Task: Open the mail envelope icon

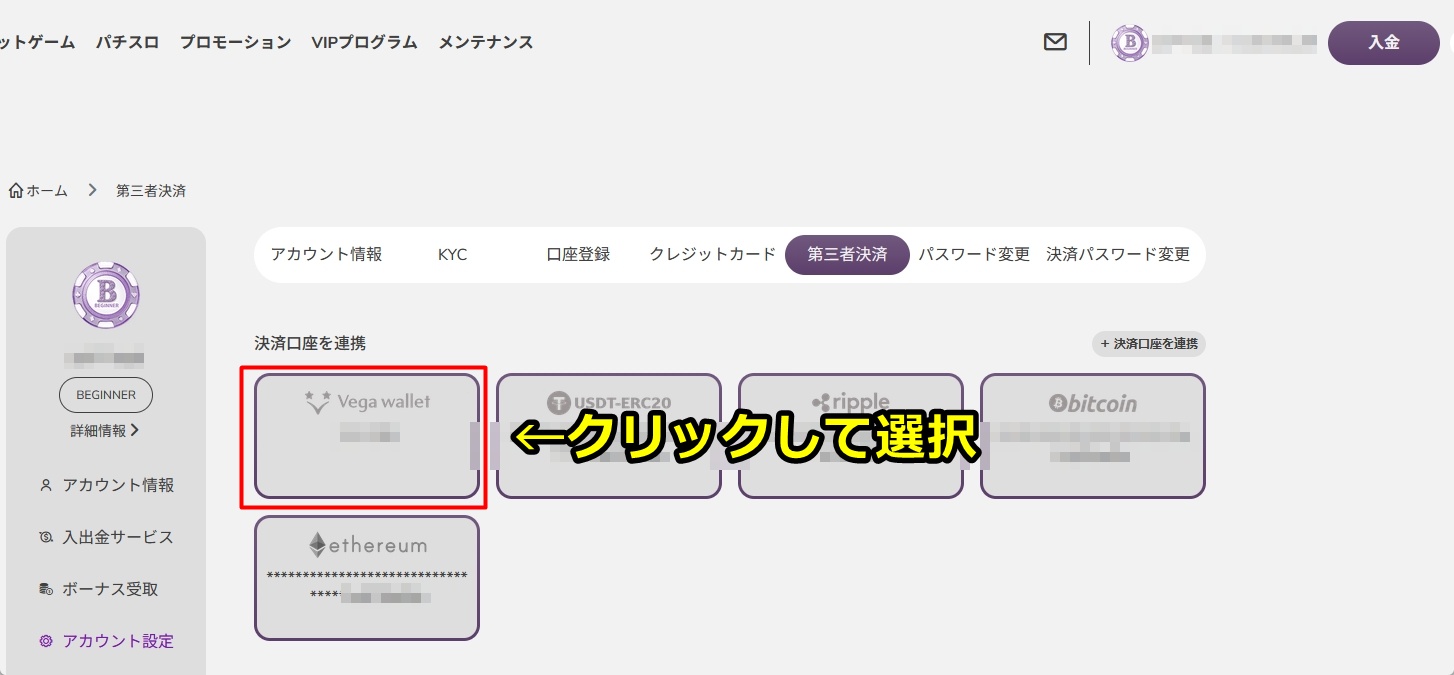Action: click(x=1055, y=42)
